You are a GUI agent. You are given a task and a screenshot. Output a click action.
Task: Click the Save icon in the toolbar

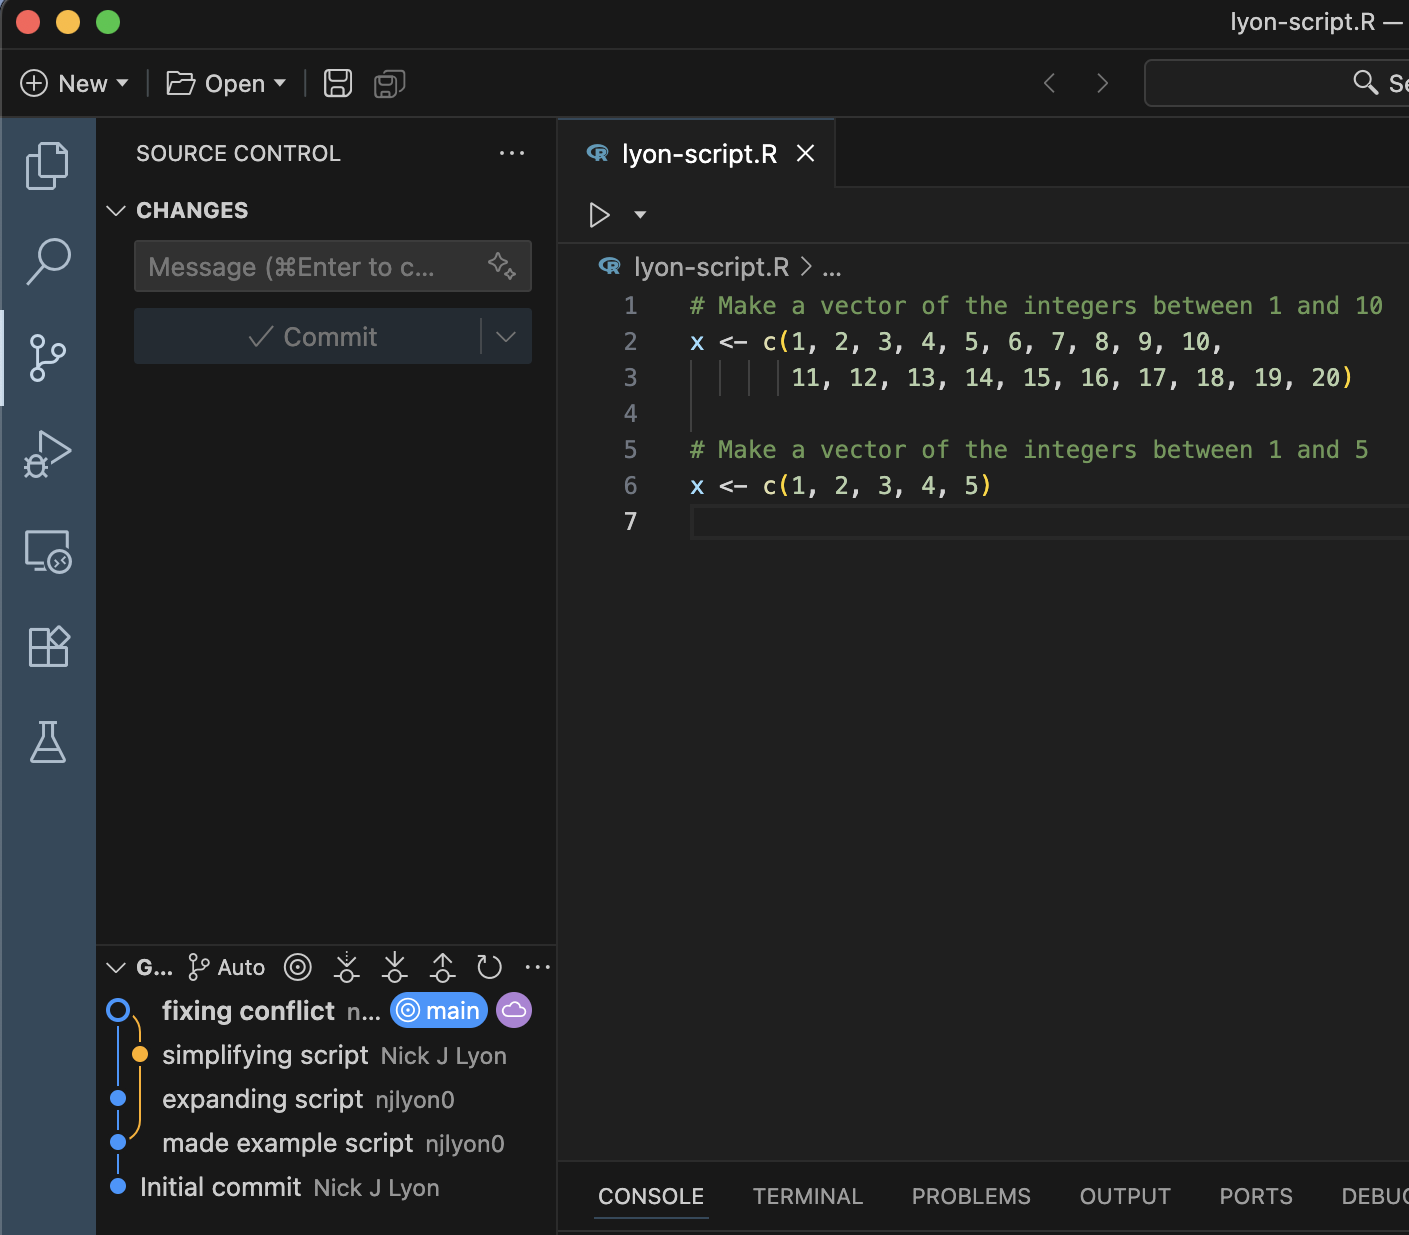pyautogui.click(x=337, y=83)
